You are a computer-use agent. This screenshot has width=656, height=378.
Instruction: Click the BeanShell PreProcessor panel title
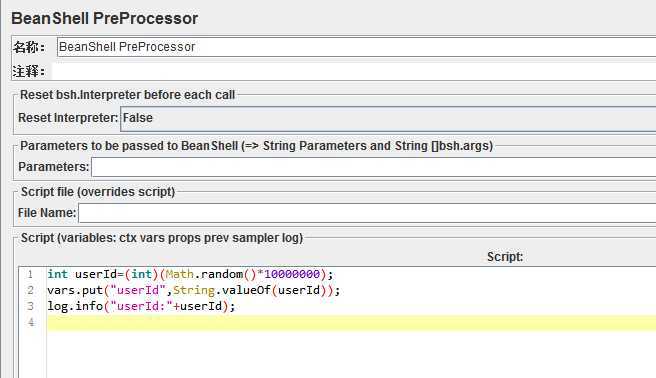(x=105, y=18)
